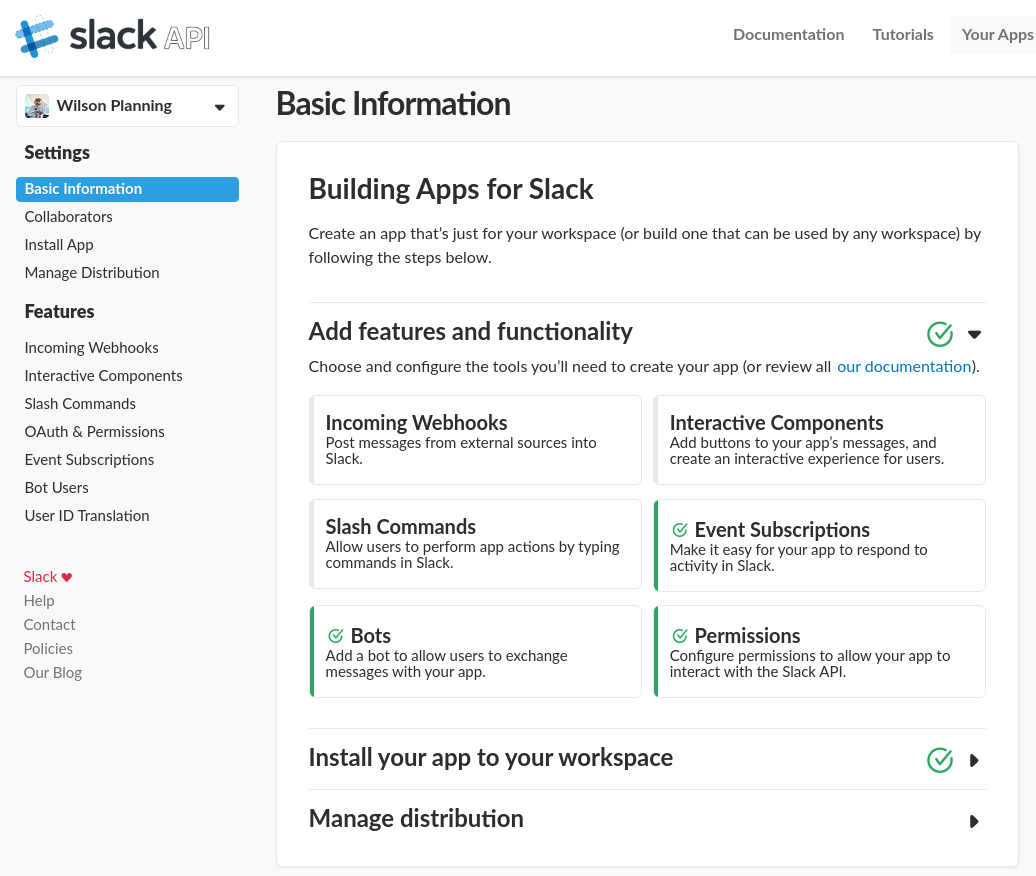Click the green checkmark on Bots card
Viewport: 1036px width, 876px height.
pyautogui.click(x=336, y=636)
